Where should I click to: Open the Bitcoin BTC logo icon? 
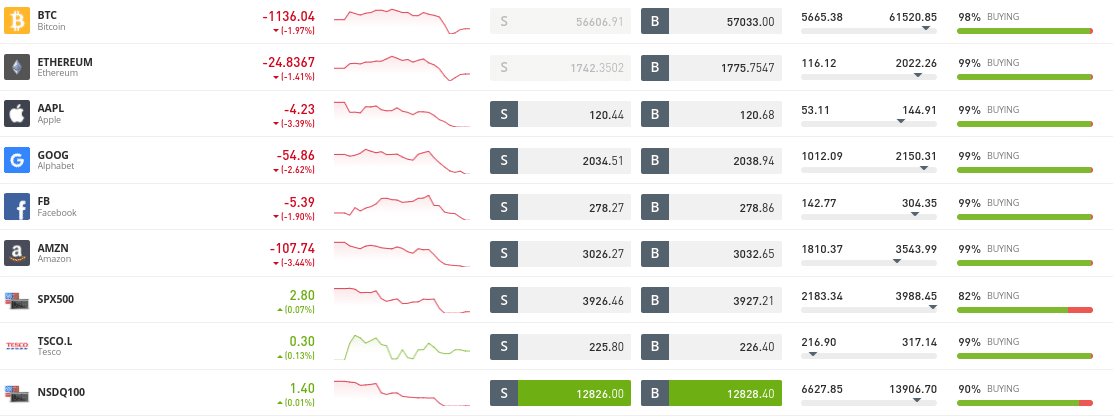(17, 21)
